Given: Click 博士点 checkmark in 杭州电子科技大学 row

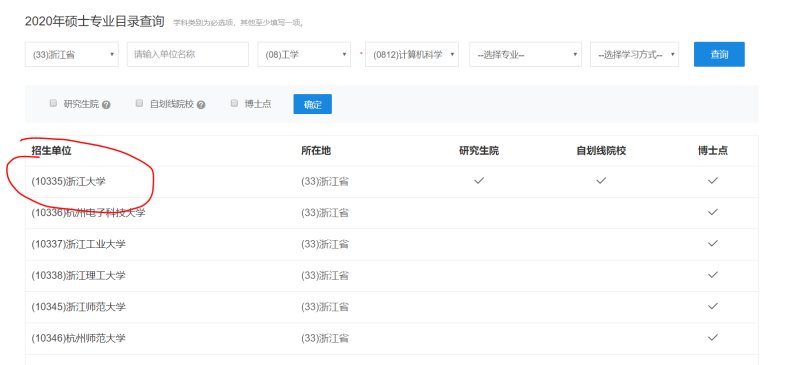Looking at the screenshot, I should 713,212.
